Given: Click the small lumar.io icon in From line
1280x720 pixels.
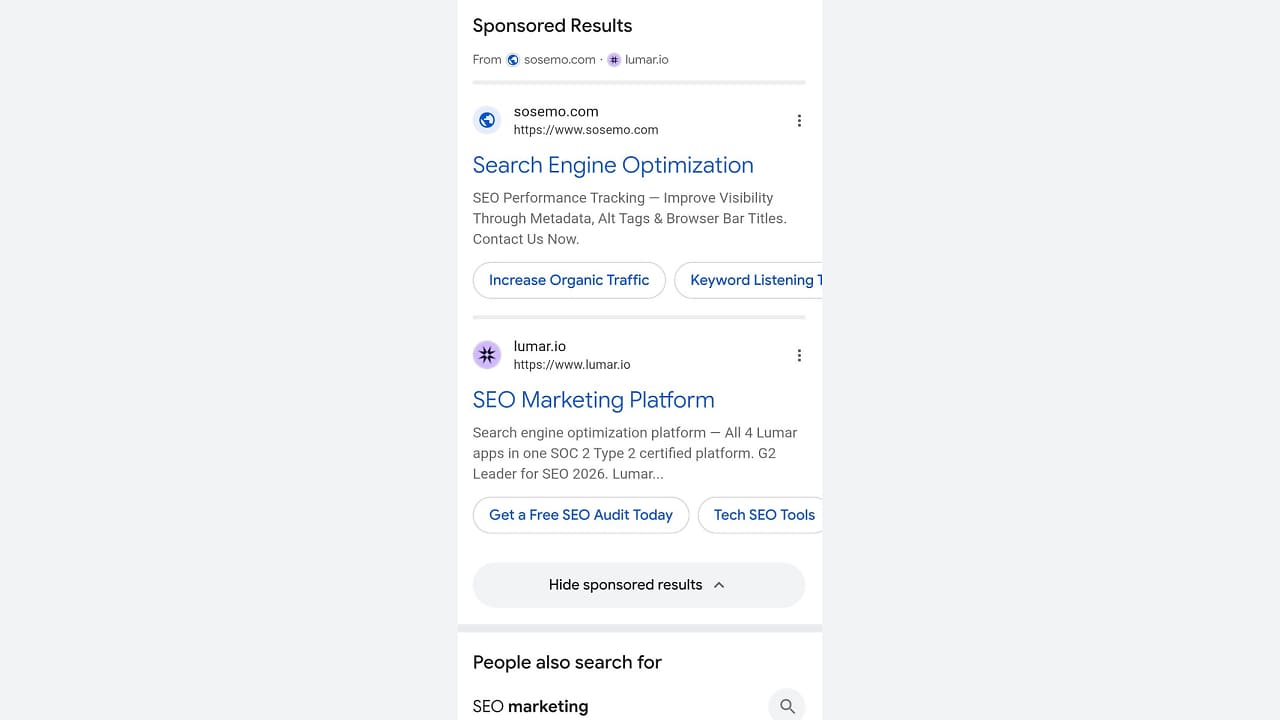Looking at the screenshot, I should coord(614,60).
